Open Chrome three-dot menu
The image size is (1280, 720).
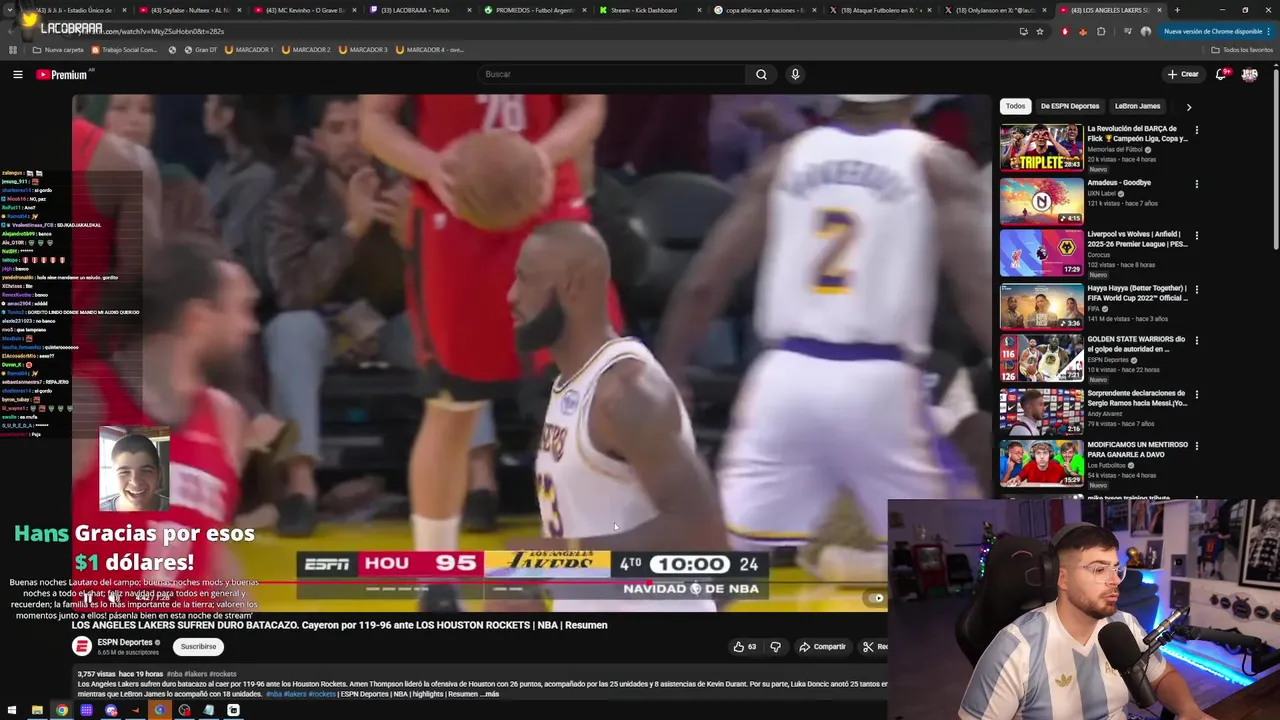(1271, 31)
